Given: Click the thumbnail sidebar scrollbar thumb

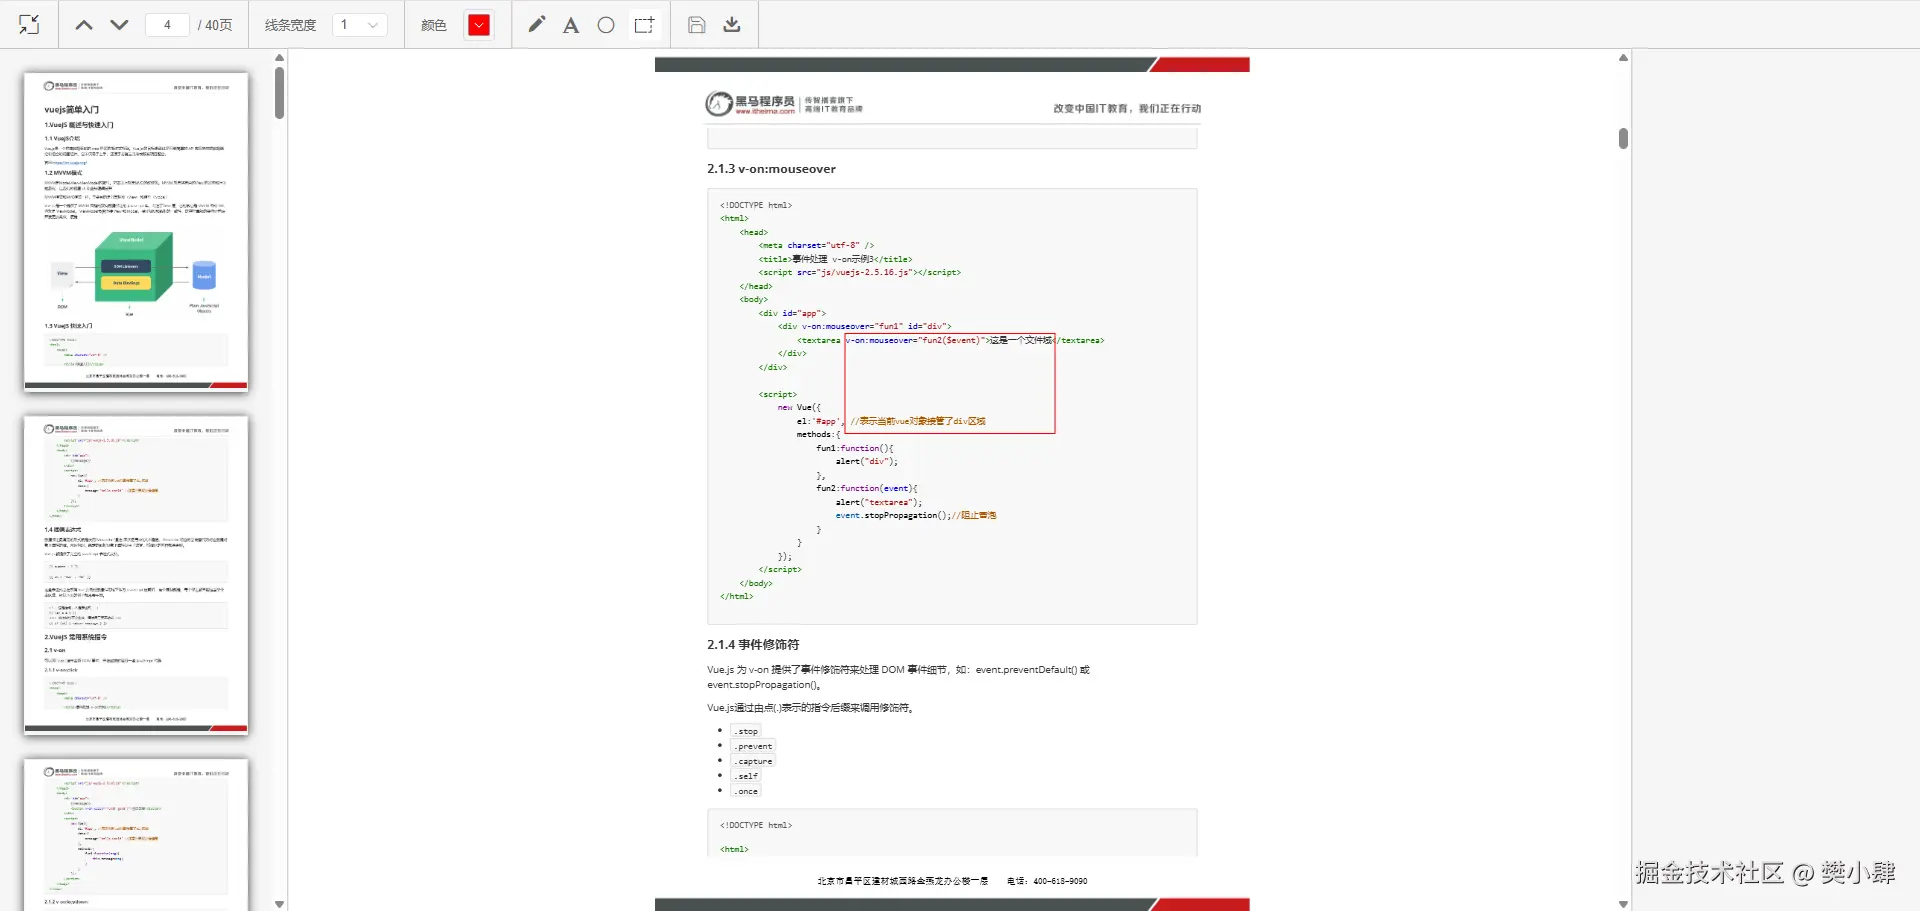Looking at the screenshot, I should [x=280, y=92].
